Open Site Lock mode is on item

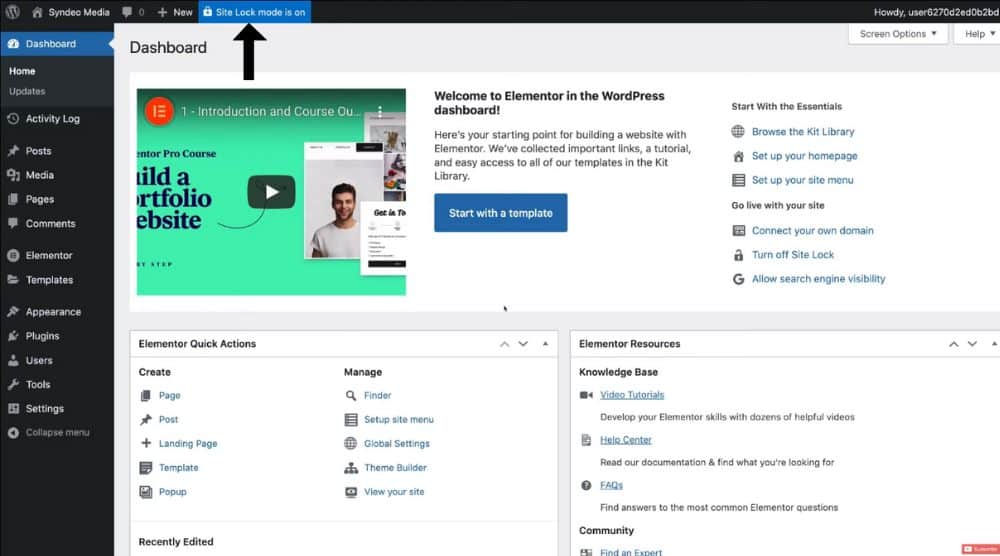coord(254,12)
